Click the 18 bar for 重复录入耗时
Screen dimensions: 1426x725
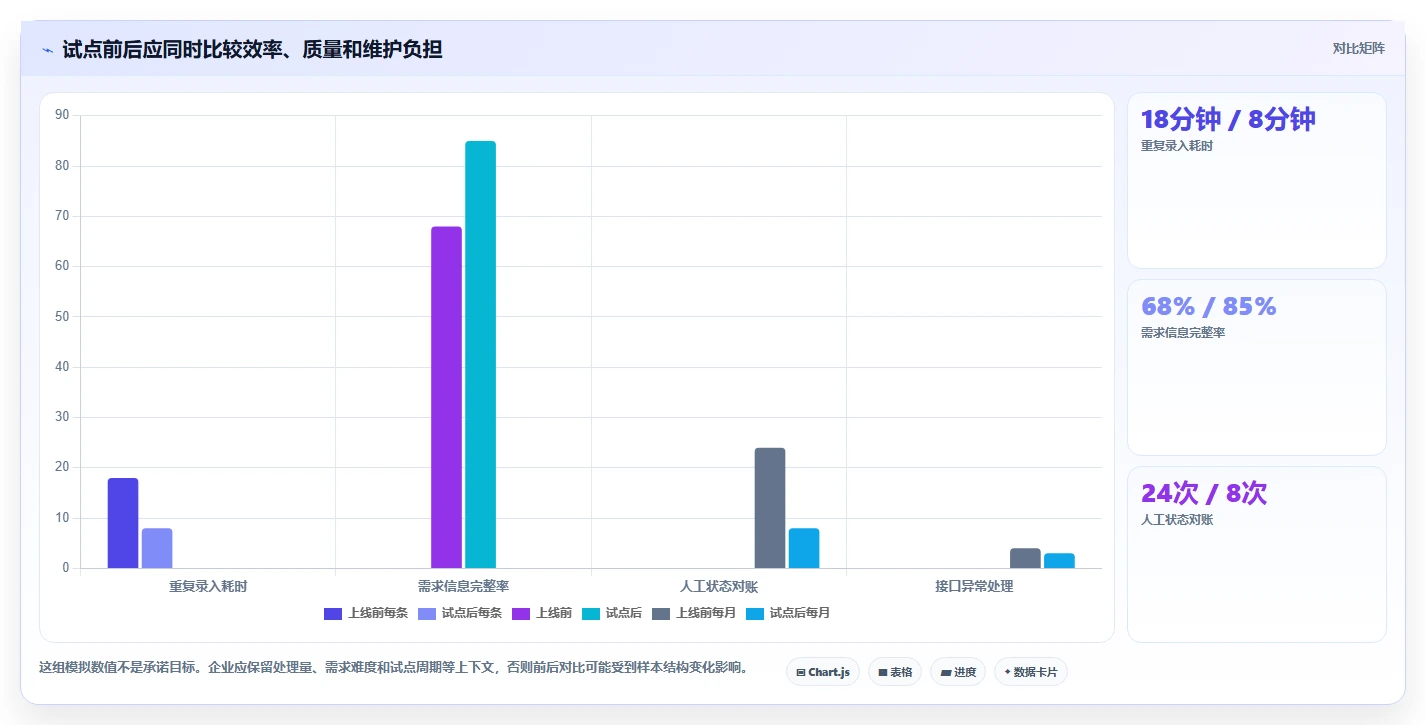pyautogui.click(x=123, y=523)
